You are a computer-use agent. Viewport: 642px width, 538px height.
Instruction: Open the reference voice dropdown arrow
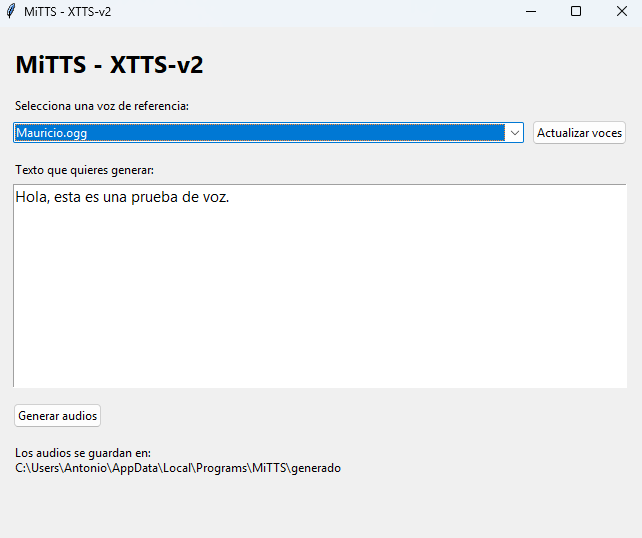tap(515, 133)
